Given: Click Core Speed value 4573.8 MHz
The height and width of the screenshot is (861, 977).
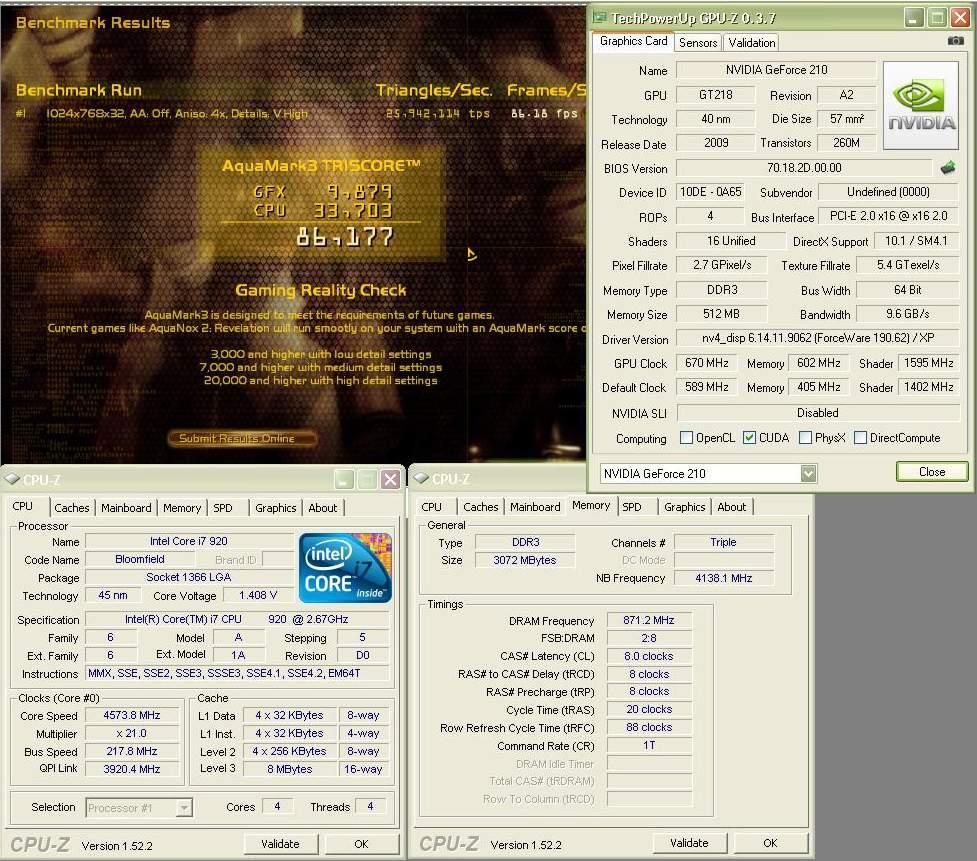Looking at the screenshot, I should [132, 715].
